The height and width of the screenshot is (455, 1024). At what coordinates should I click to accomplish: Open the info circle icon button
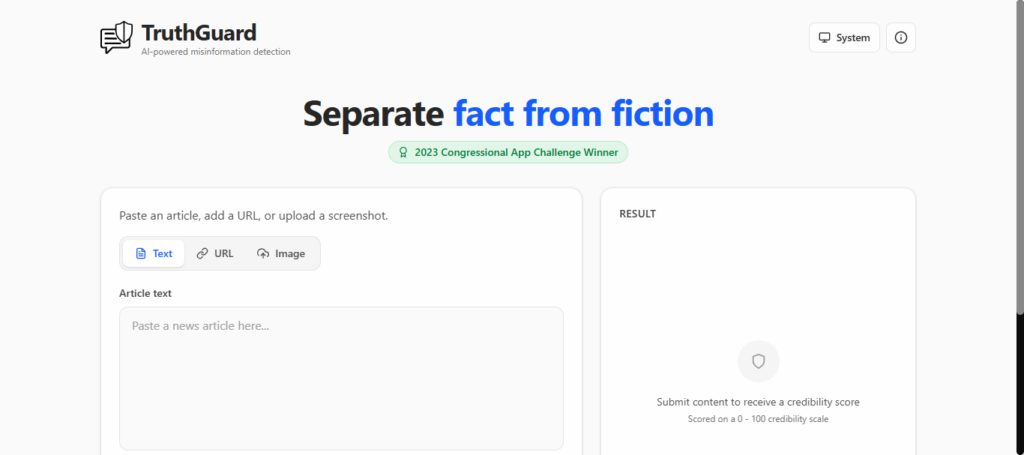click(x=901, y=38)
